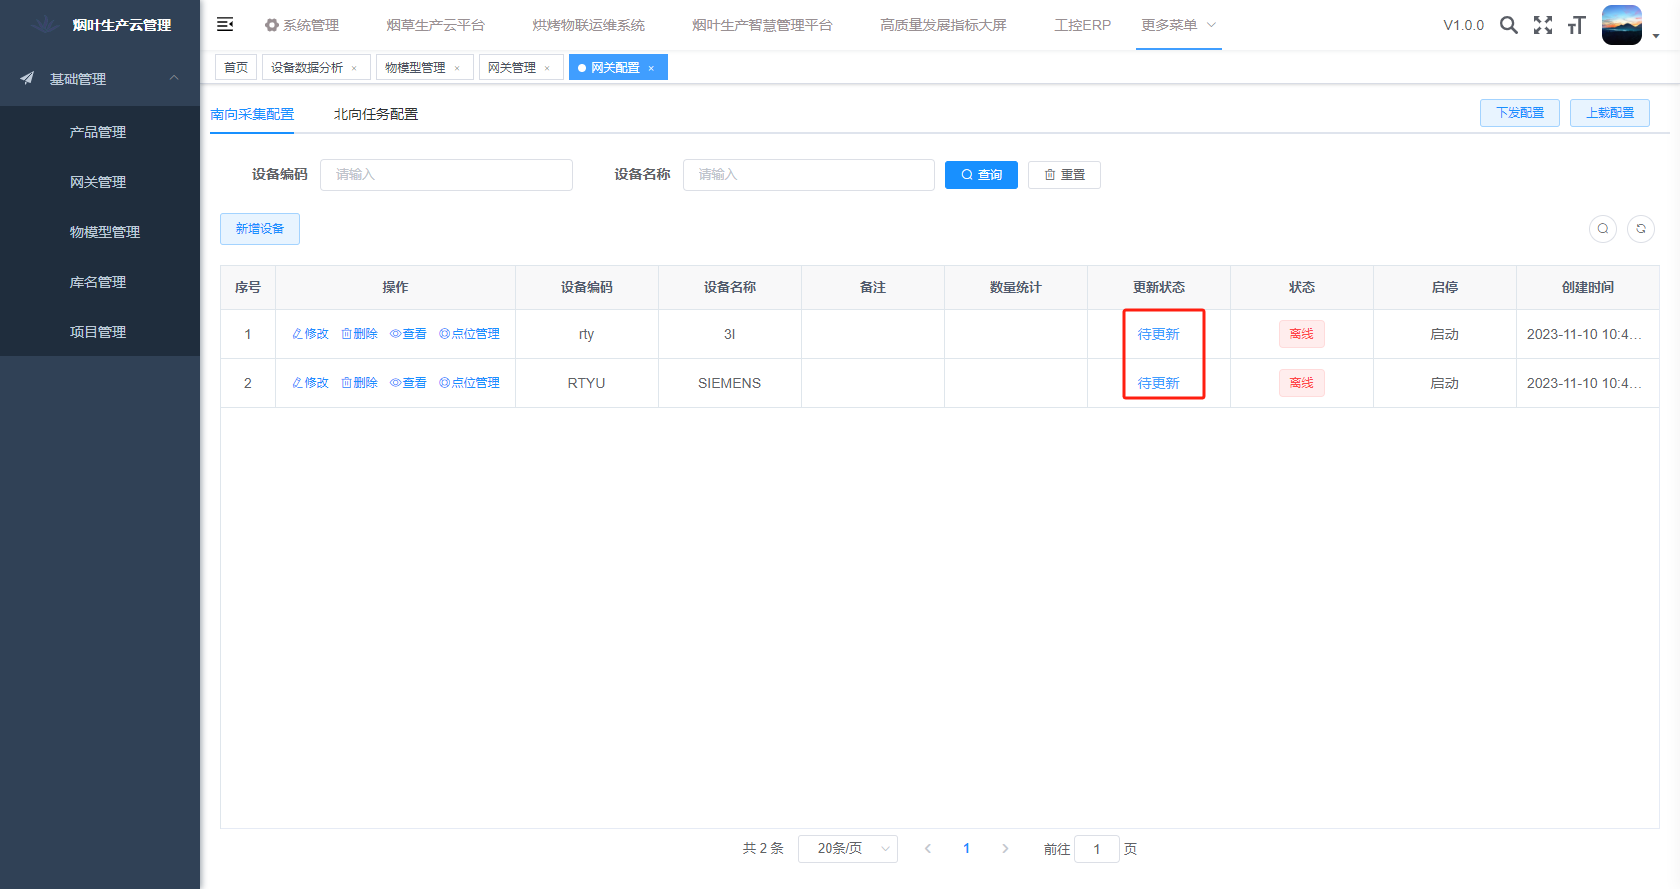Expand the 更多菜单 dropdown
Viewport: 1680px width, 889px height.
pos(1179,25)
